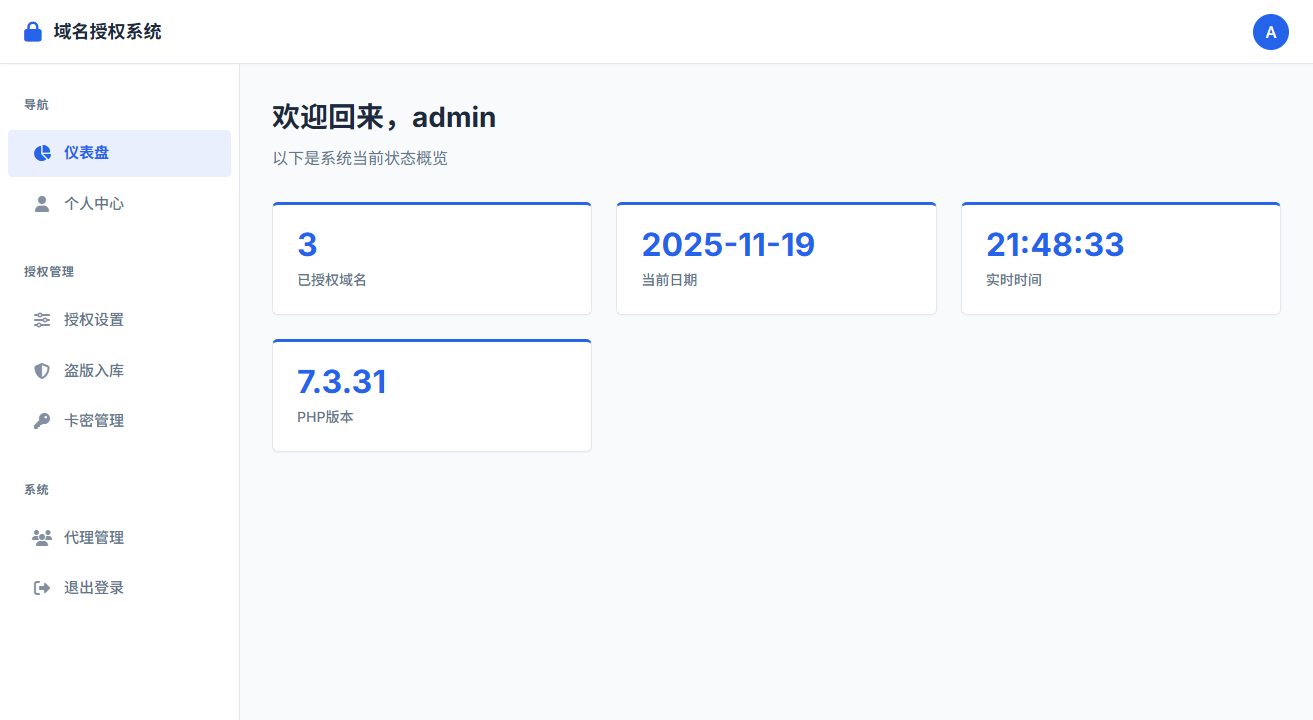Go to the 代理管理 text label
Viewport: 1313px width, 720px height.
click(94, 538)
